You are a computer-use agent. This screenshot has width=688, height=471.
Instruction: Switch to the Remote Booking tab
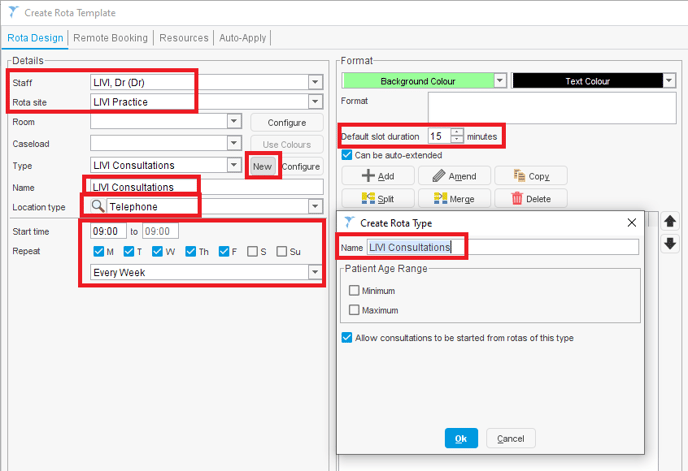tap(110, 38)
